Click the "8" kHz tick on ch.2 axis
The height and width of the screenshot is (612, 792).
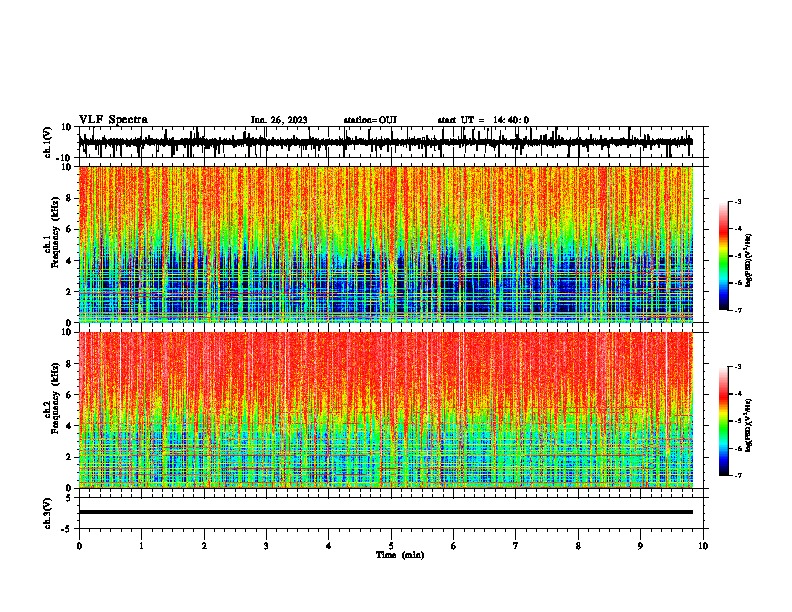coord(70,364)
